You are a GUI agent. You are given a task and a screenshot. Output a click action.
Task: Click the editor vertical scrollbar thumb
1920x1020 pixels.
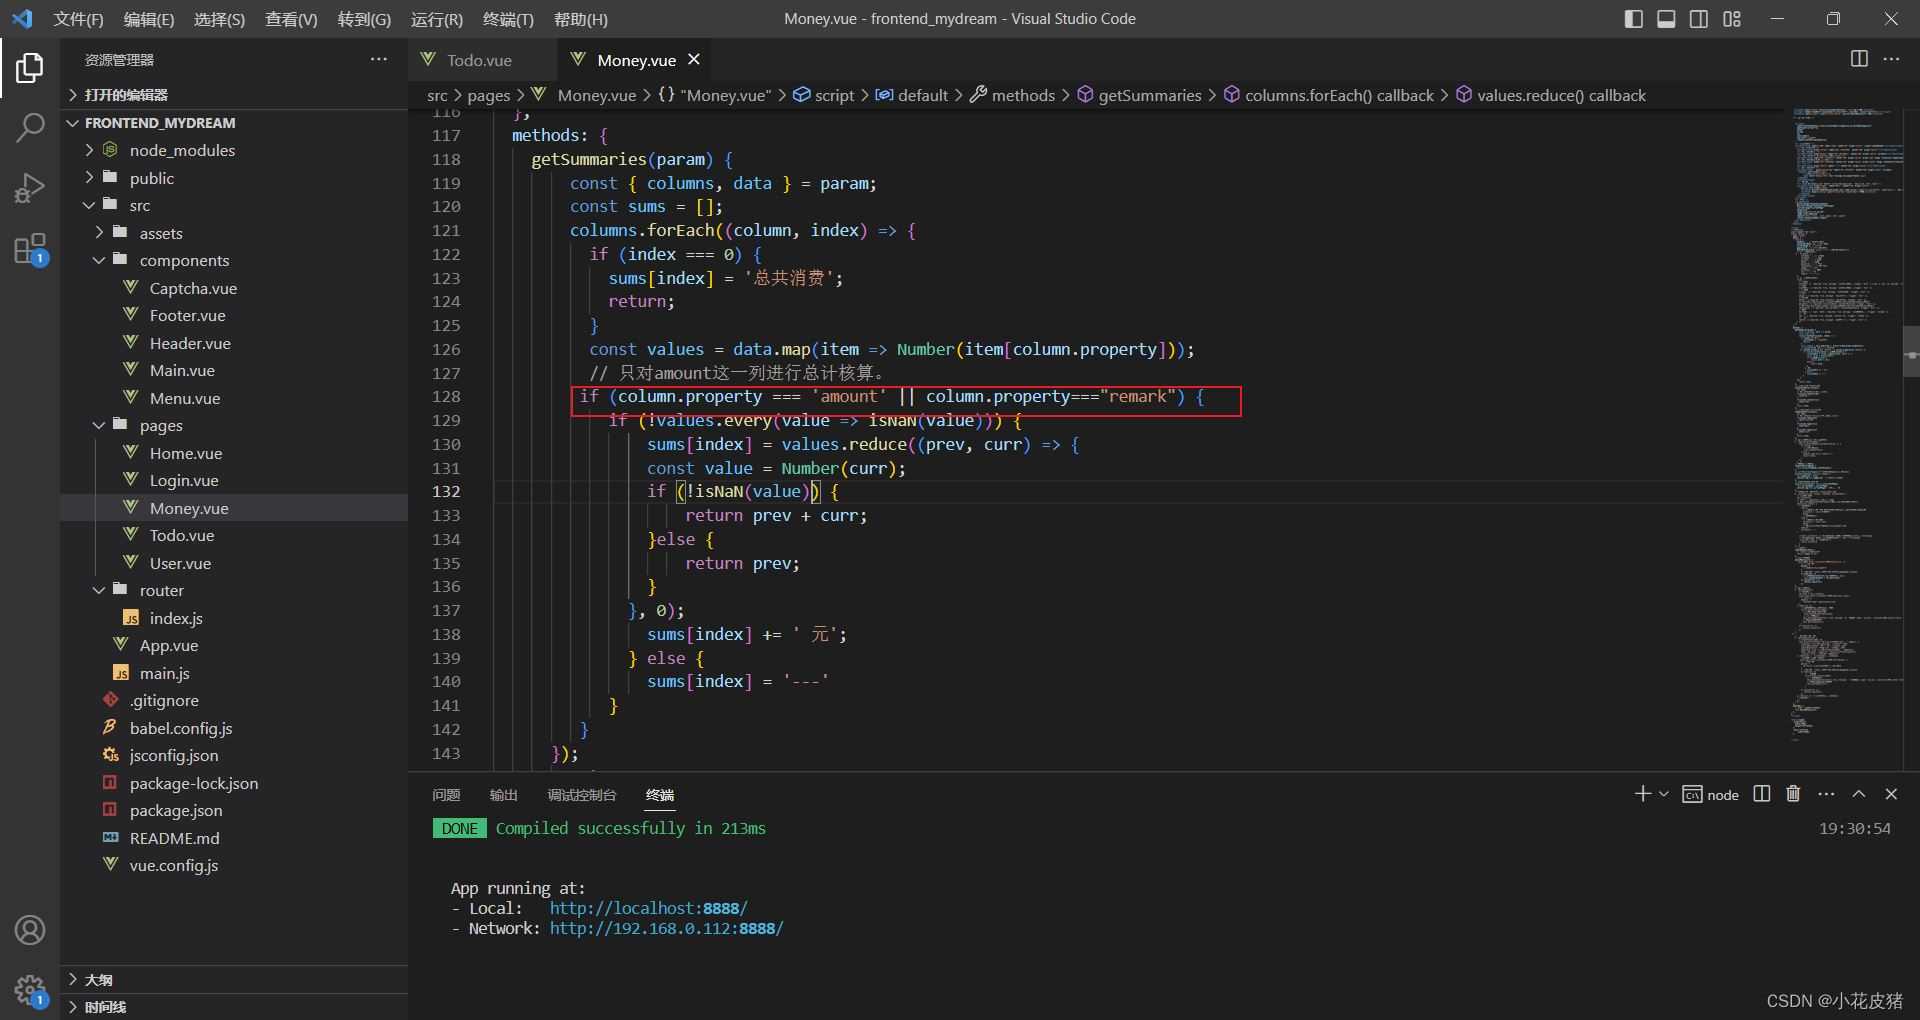1911,351
